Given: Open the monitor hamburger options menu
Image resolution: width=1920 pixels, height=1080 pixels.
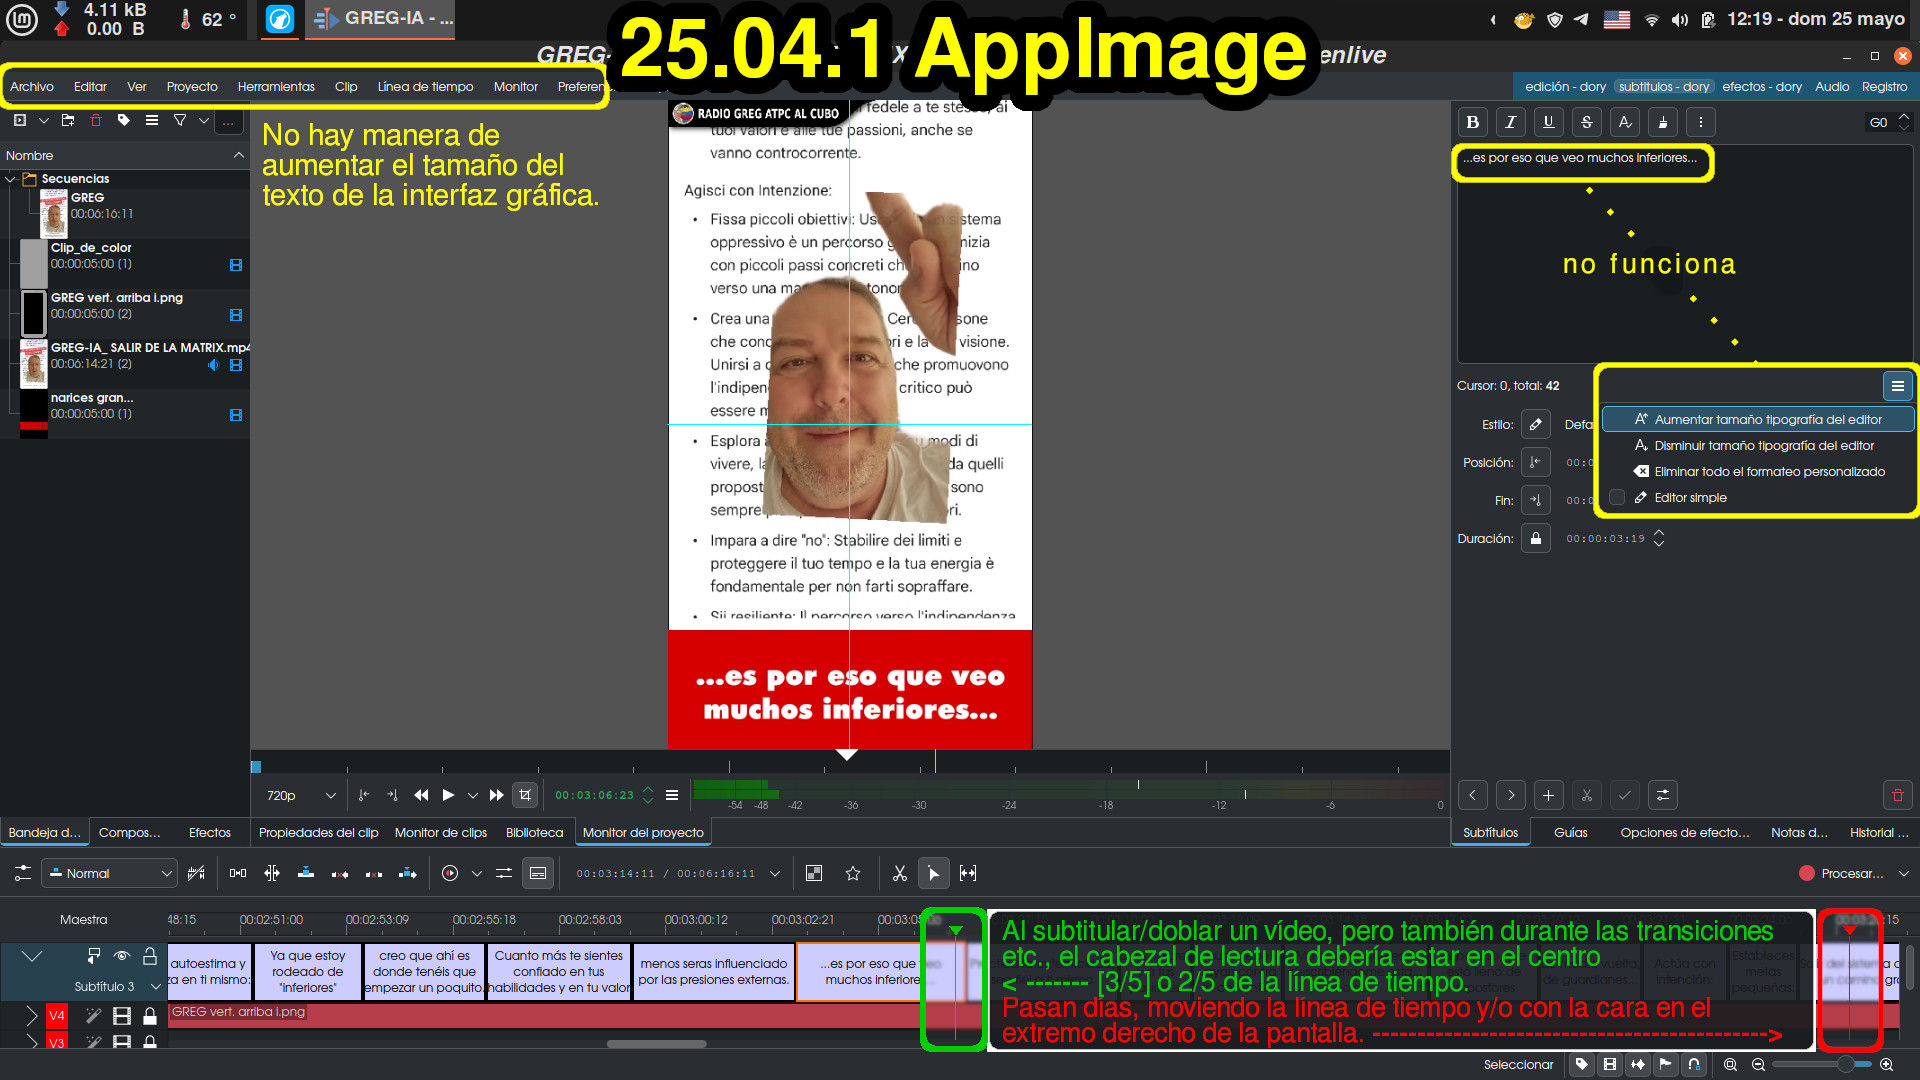Looking at the screenshot, I should click(672, 795).
